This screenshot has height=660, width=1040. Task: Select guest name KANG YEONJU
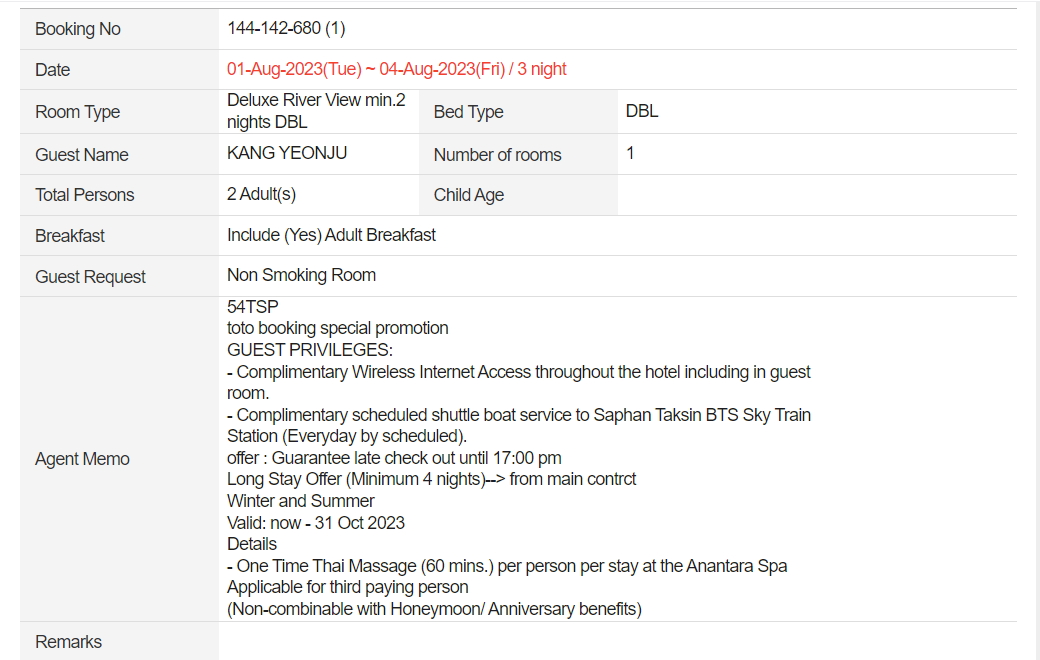click(287, 153)
